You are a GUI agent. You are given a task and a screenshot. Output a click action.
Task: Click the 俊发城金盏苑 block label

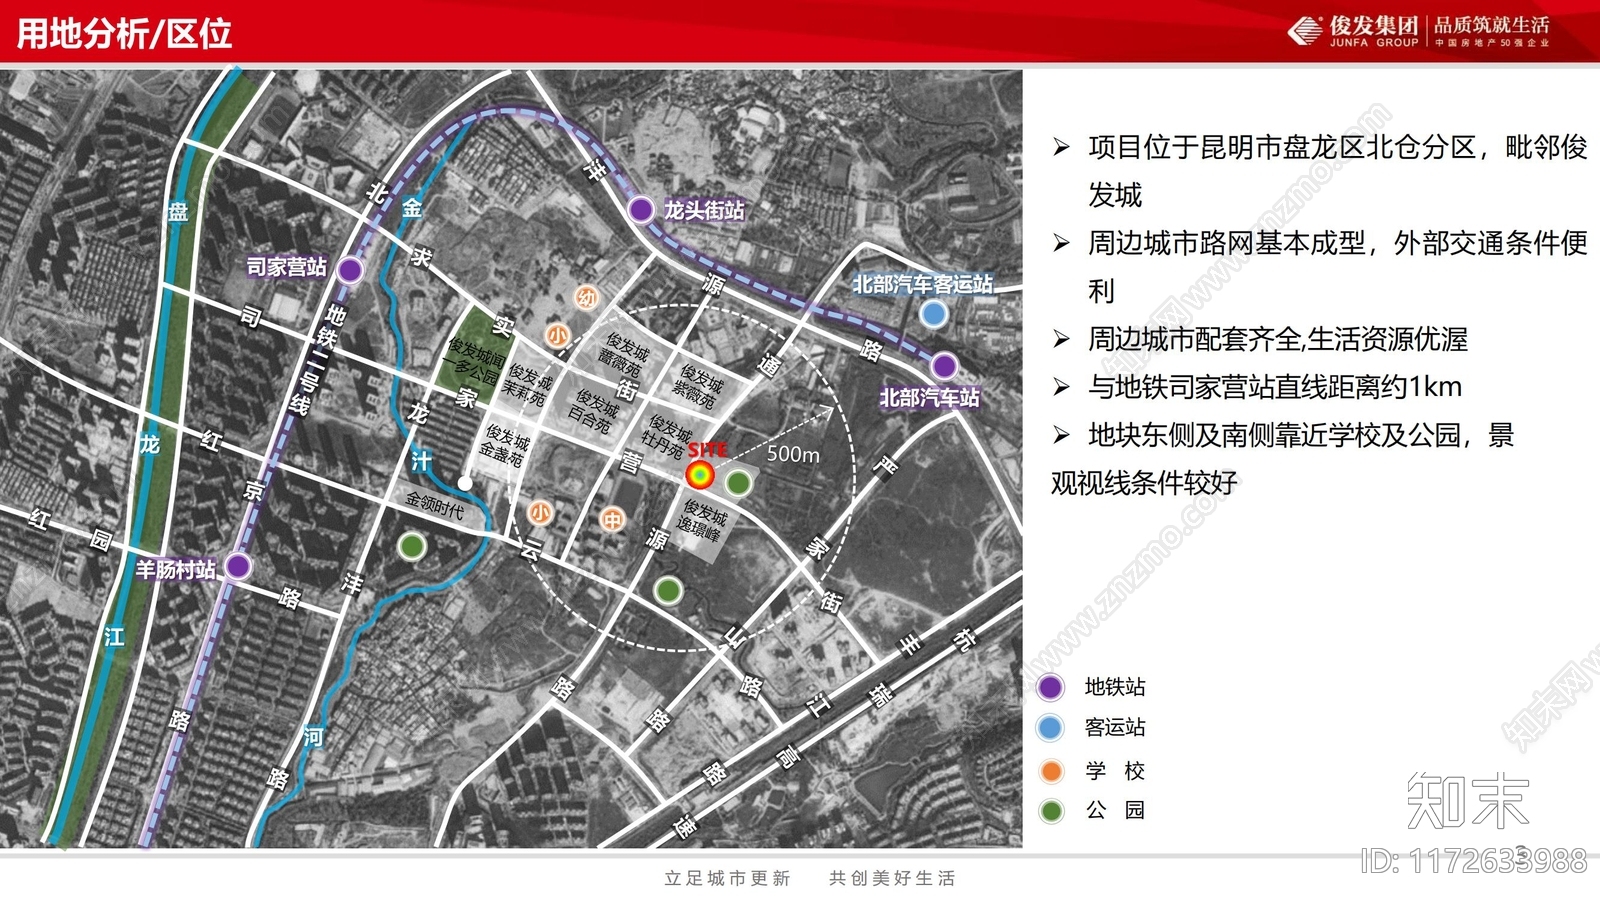(504, 445)
